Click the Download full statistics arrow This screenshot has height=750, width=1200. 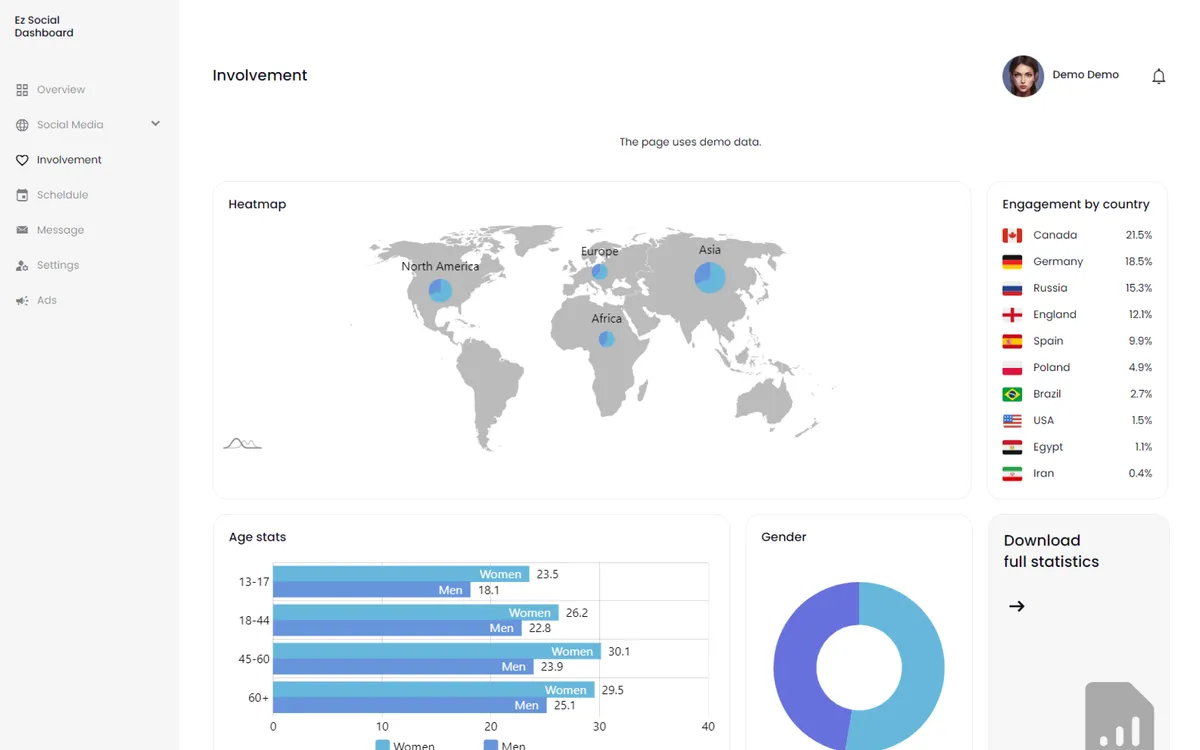(1017, 606)
